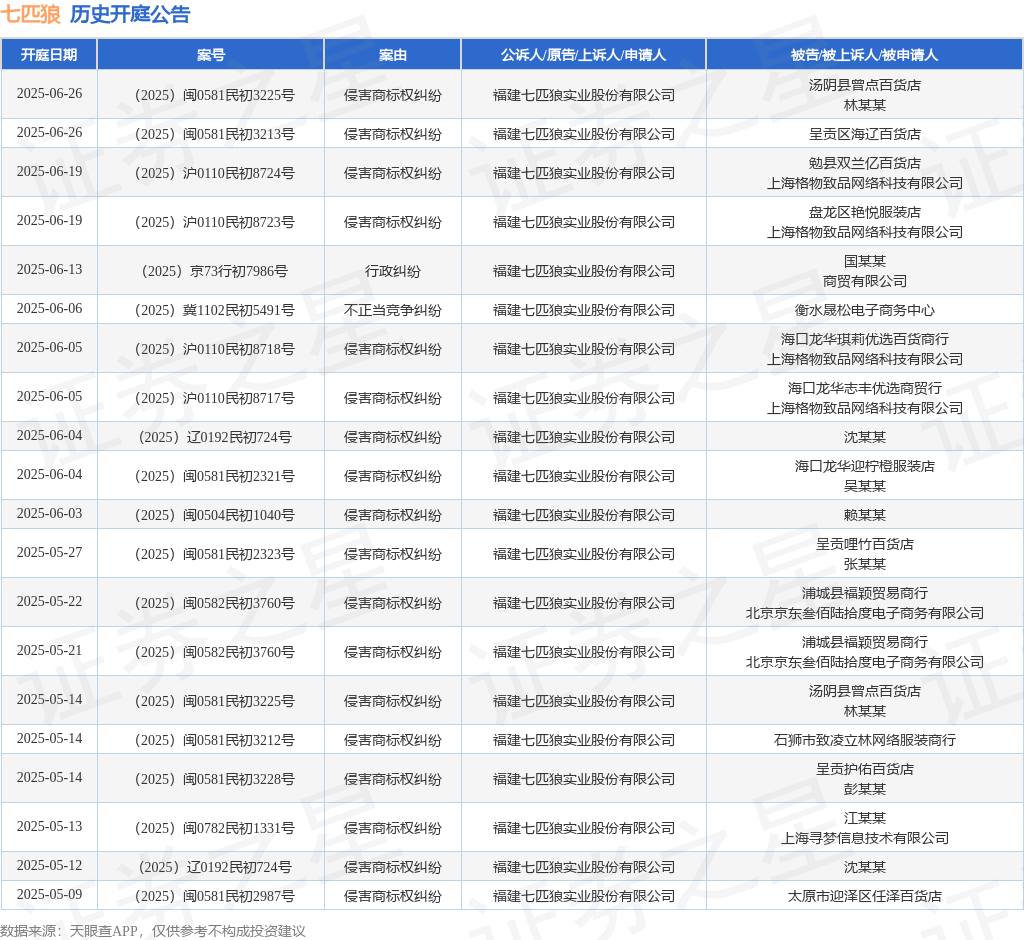
Task: Select the 案由 column header
Action: coord(392,55)
